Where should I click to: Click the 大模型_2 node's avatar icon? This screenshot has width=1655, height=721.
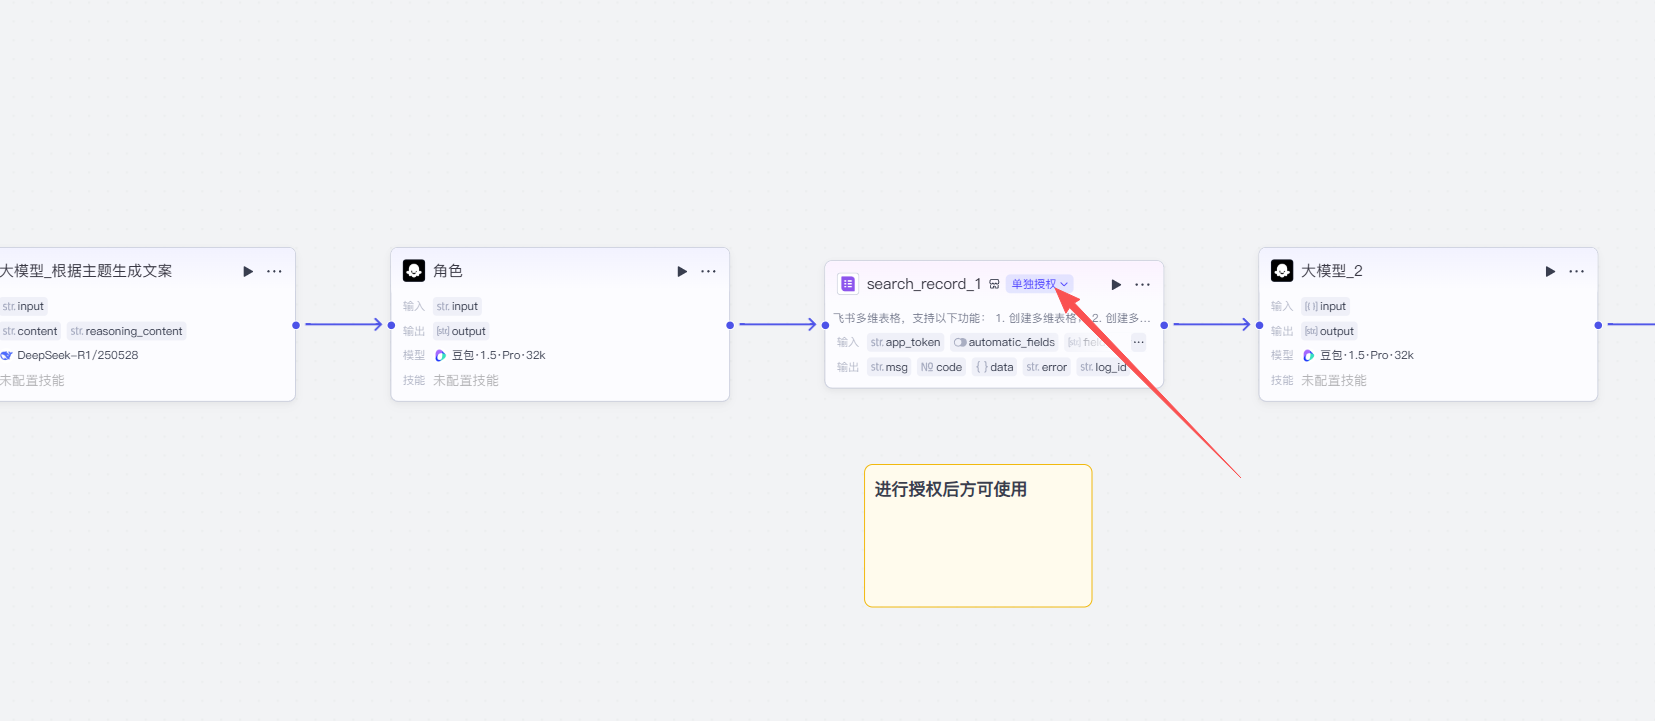(1282, 271)
